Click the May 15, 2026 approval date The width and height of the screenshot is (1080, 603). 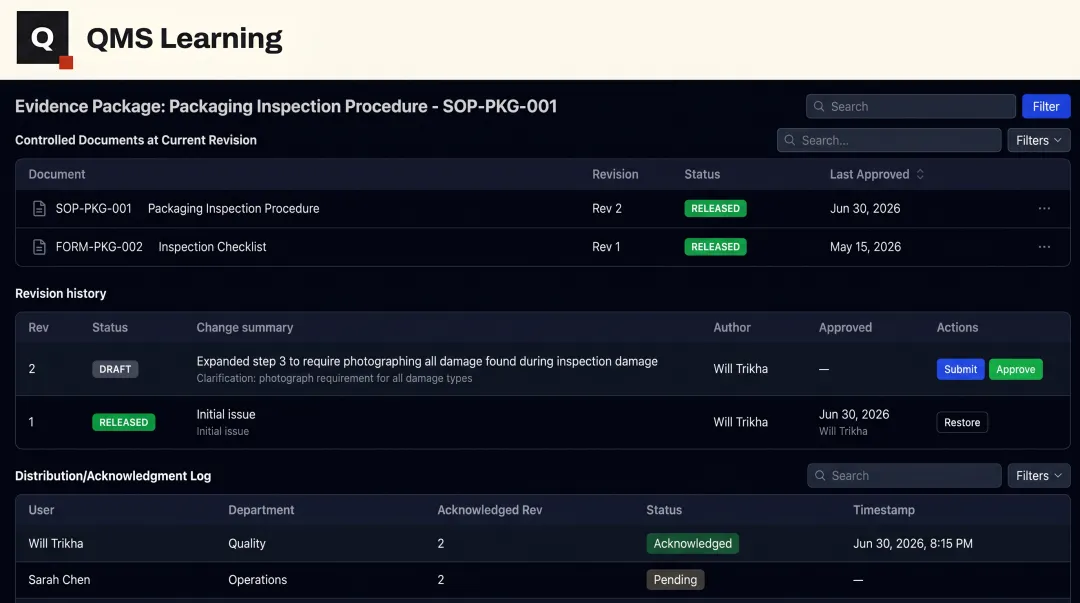865,247
